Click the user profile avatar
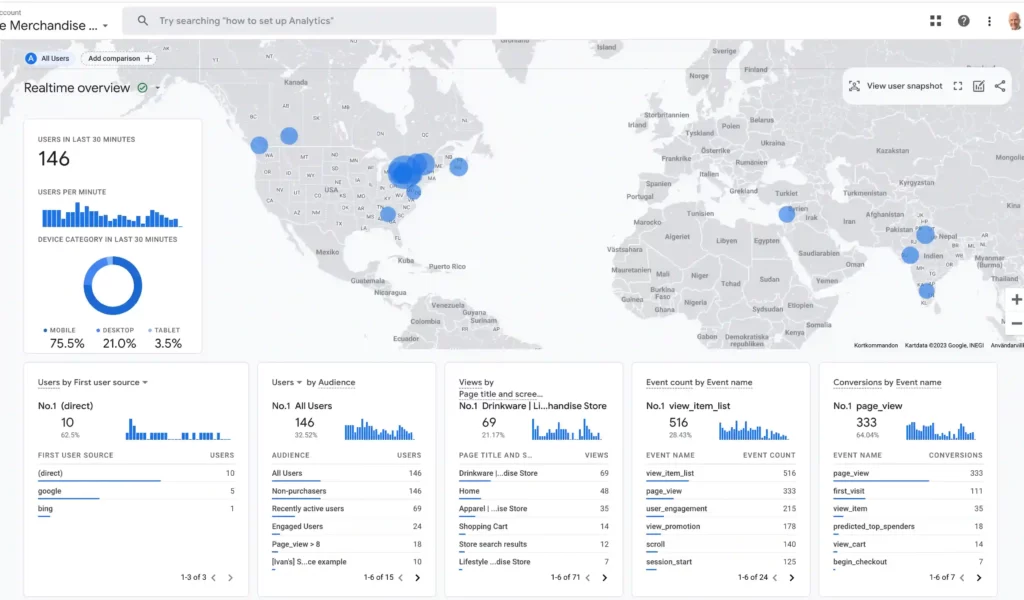The width and height of the screenshot is (1024, 600). coord(1014,21)
